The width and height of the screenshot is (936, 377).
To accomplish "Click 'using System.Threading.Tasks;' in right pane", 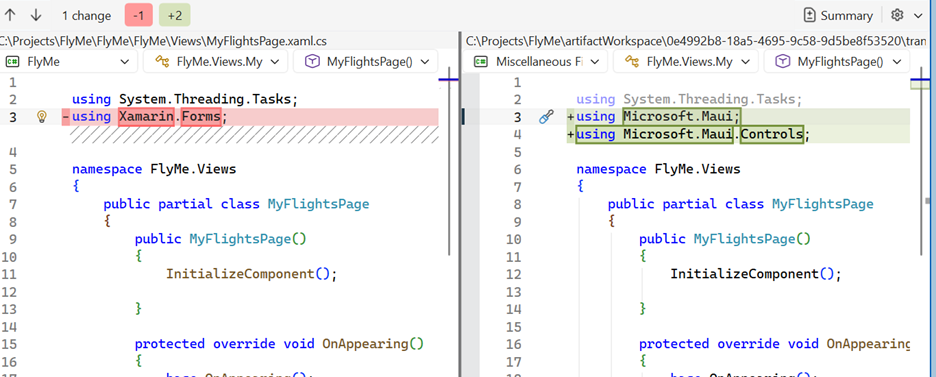I will (x=689, y=99).
